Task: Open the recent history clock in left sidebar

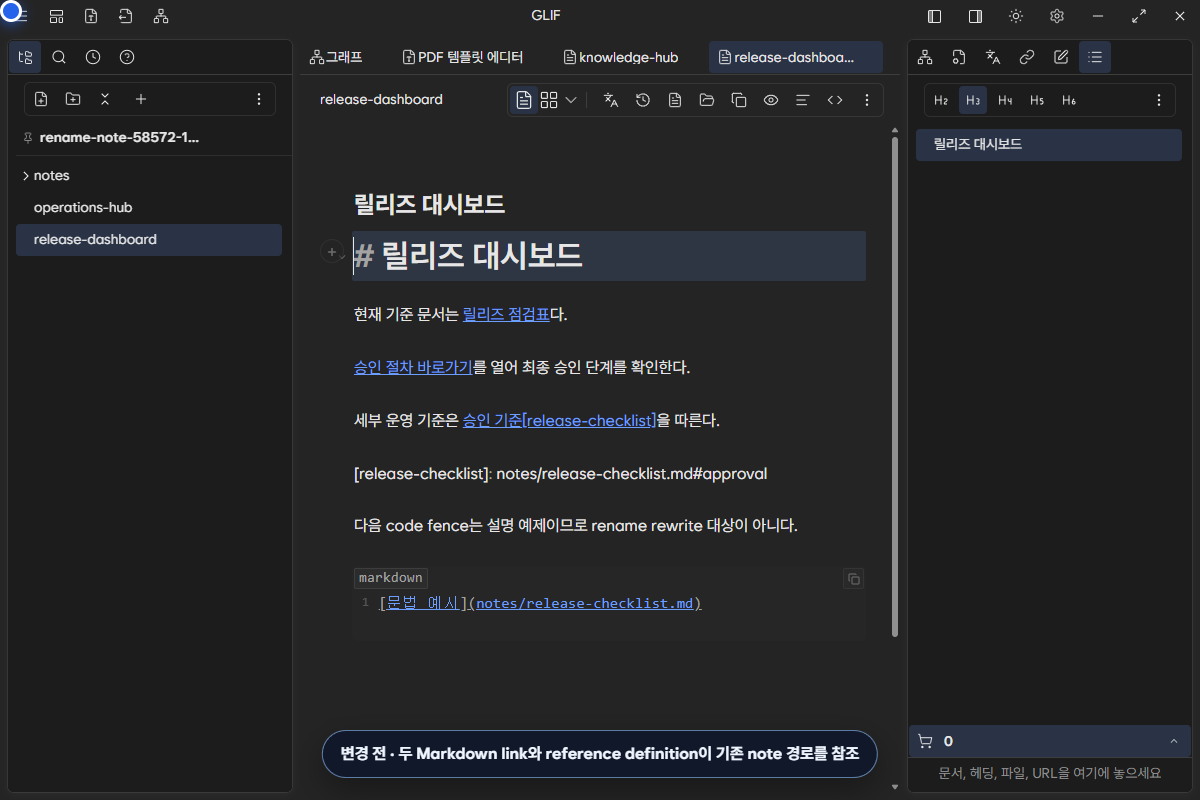Action: pyautogui.click(x=93, y=57)
